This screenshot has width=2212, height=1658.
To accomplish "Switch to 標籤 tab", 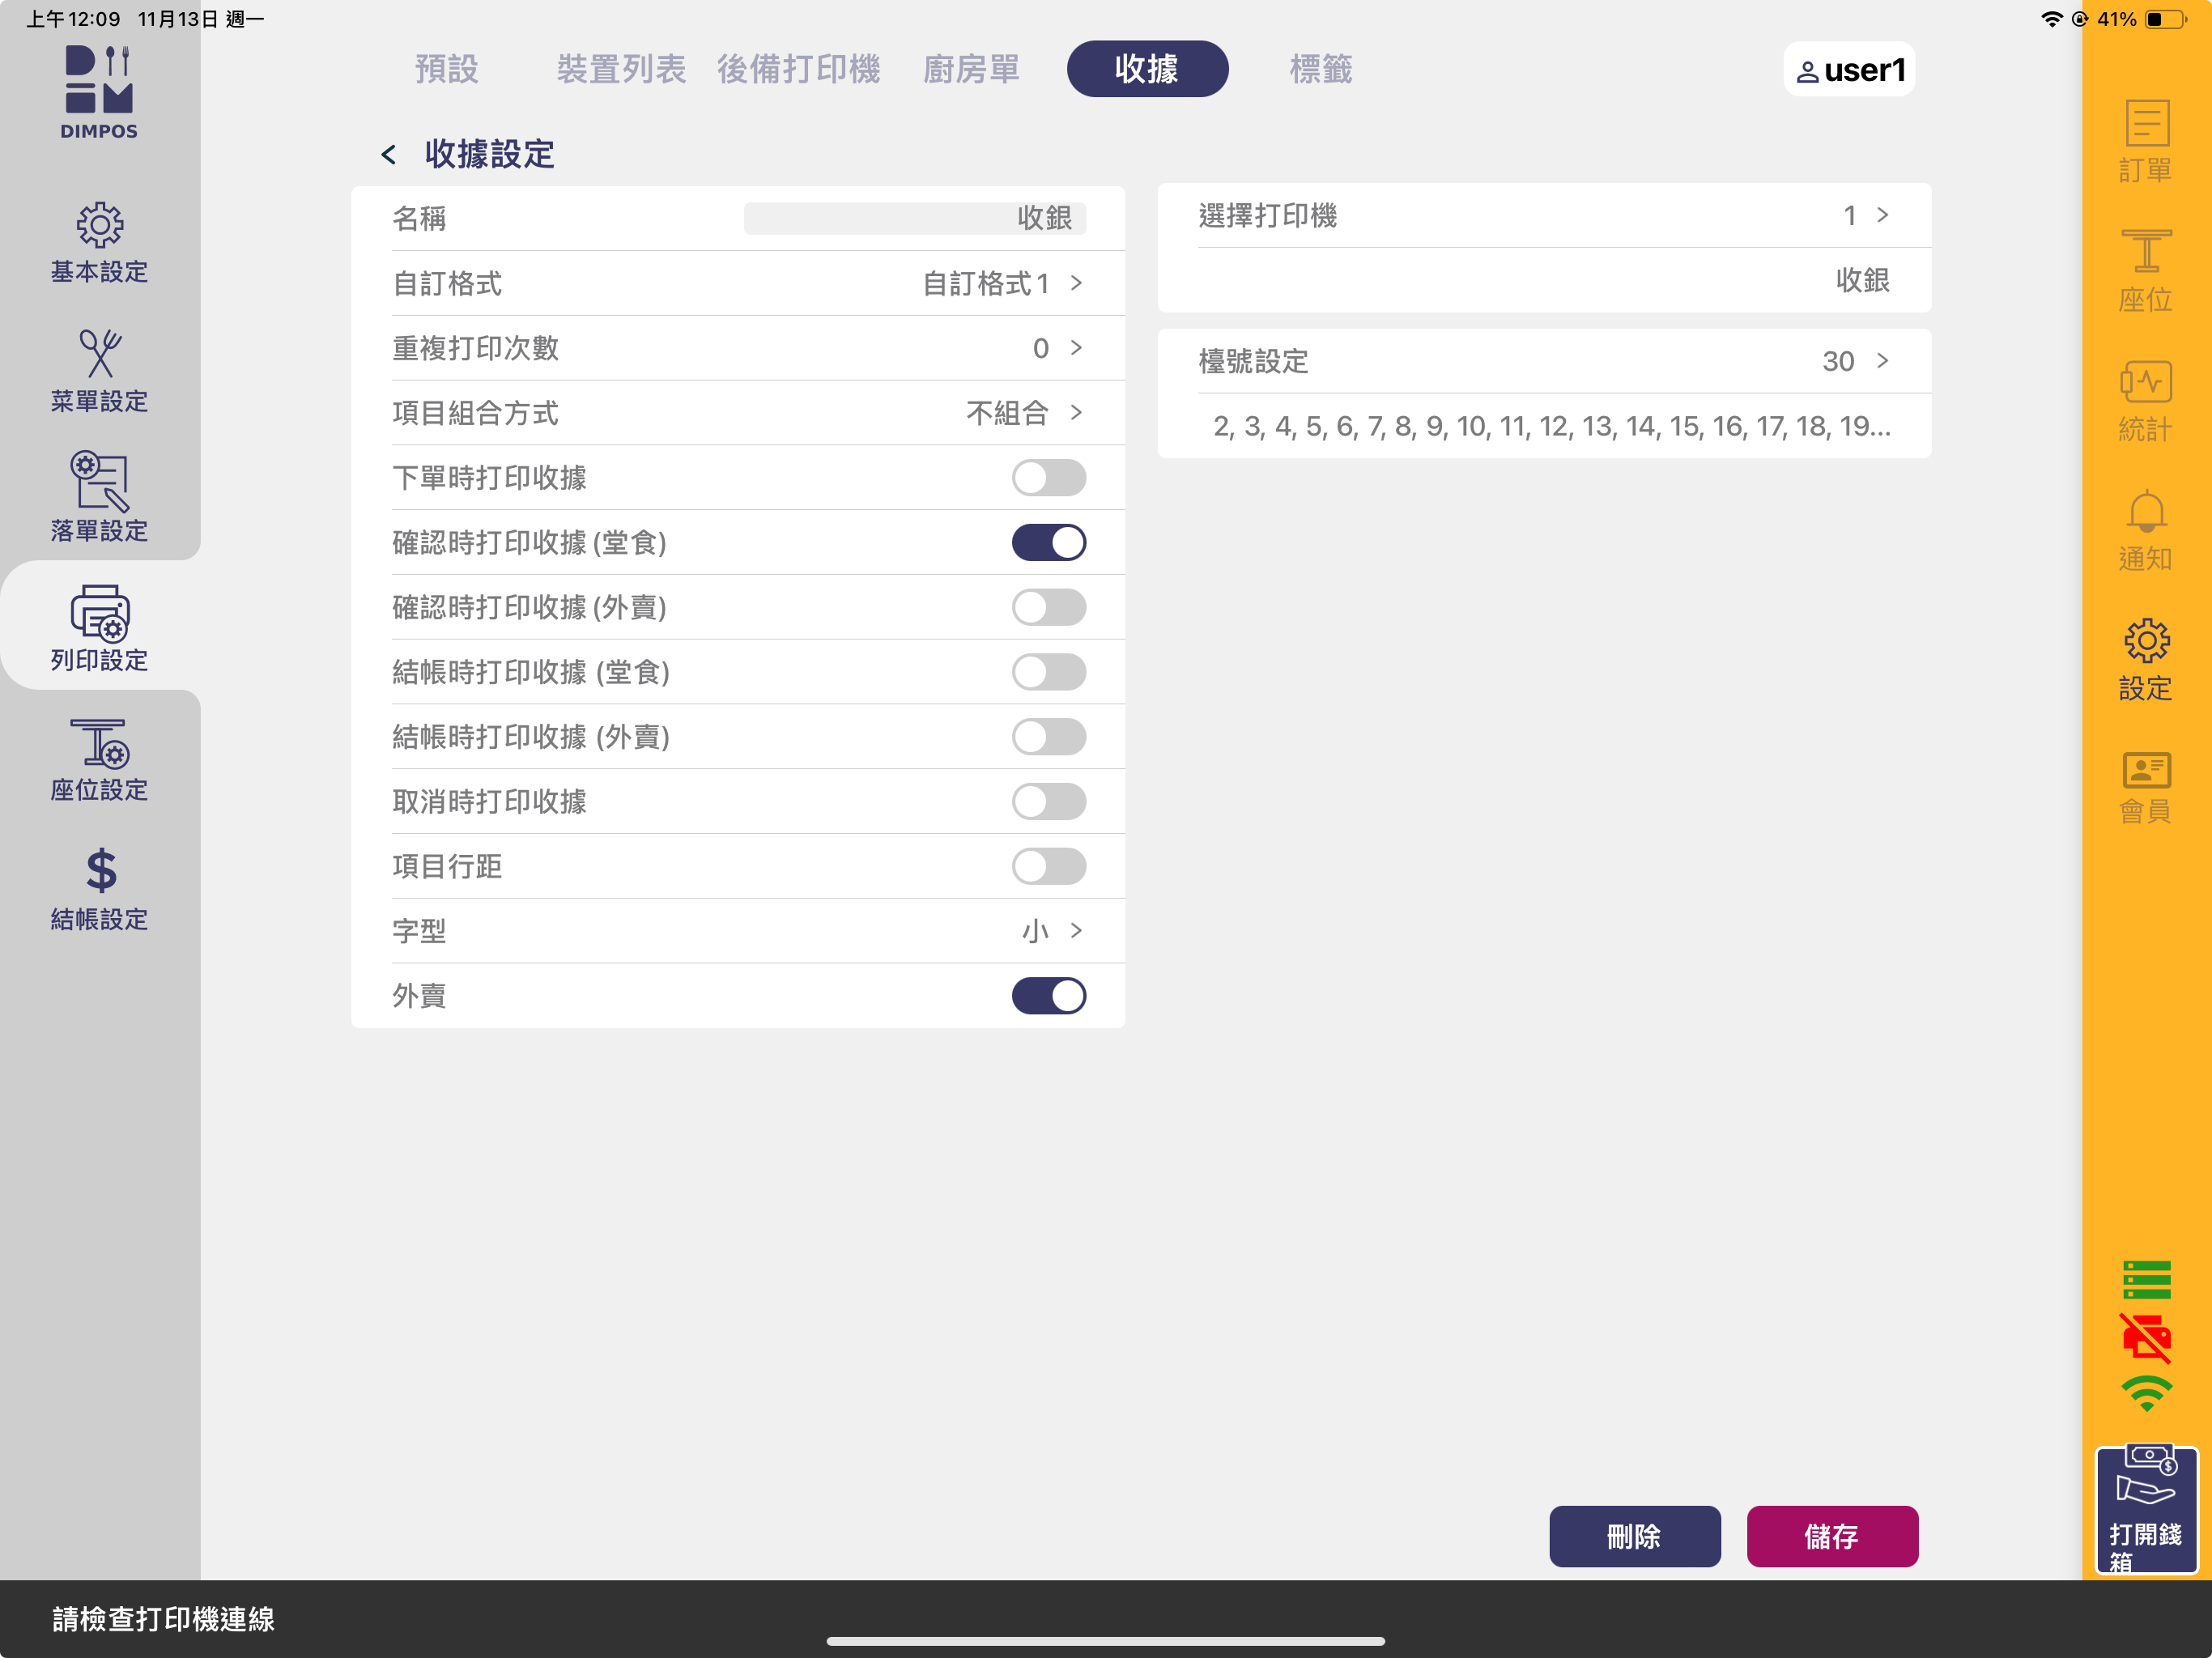I will pos(1320,69).
